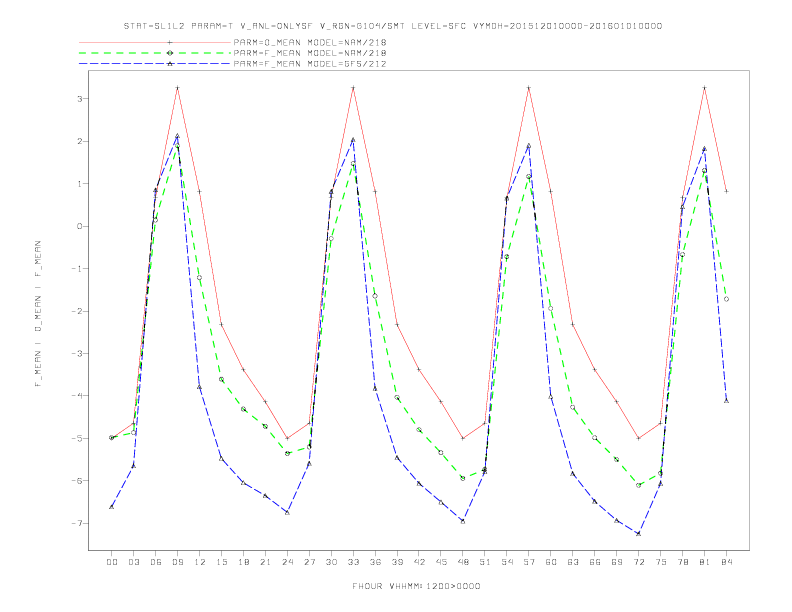Click x-axis forecast hour label 48
792x612 pixels.
(463, 562)
